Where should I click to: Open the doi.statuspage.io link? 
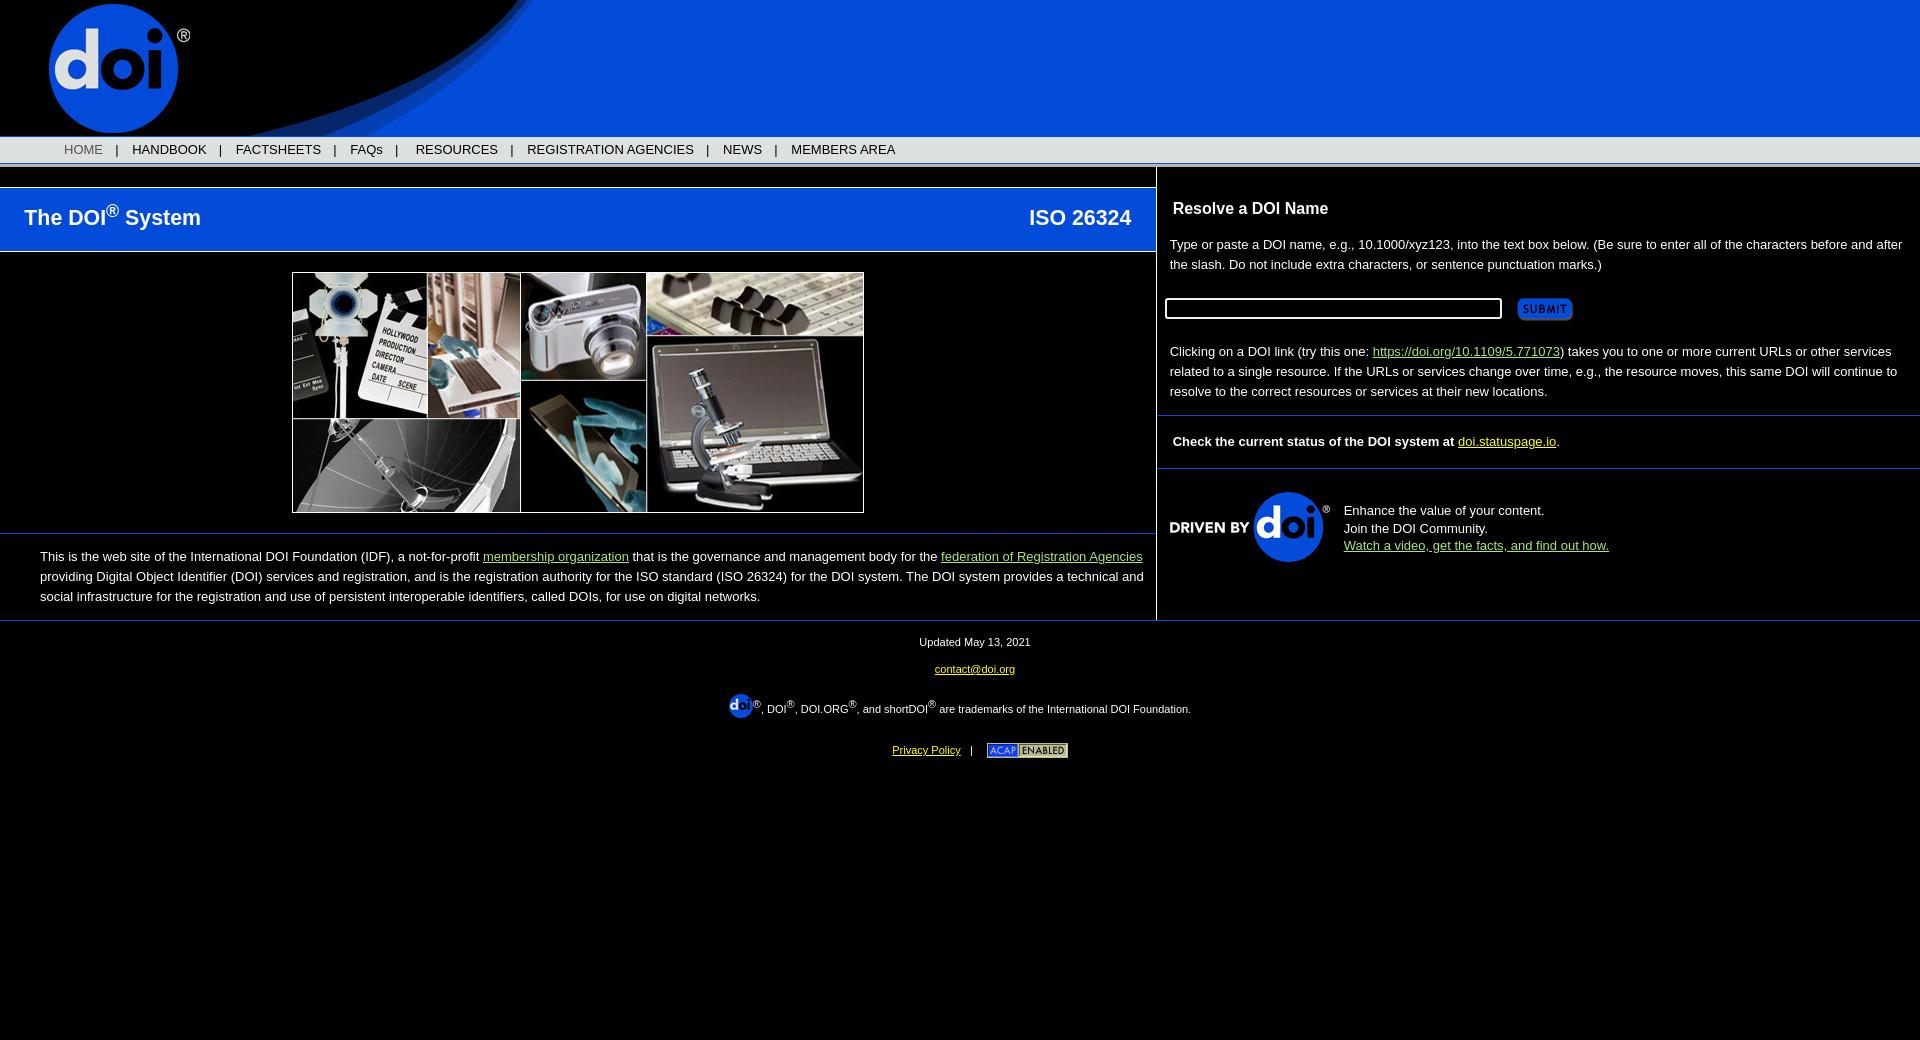coord(1506,442)
